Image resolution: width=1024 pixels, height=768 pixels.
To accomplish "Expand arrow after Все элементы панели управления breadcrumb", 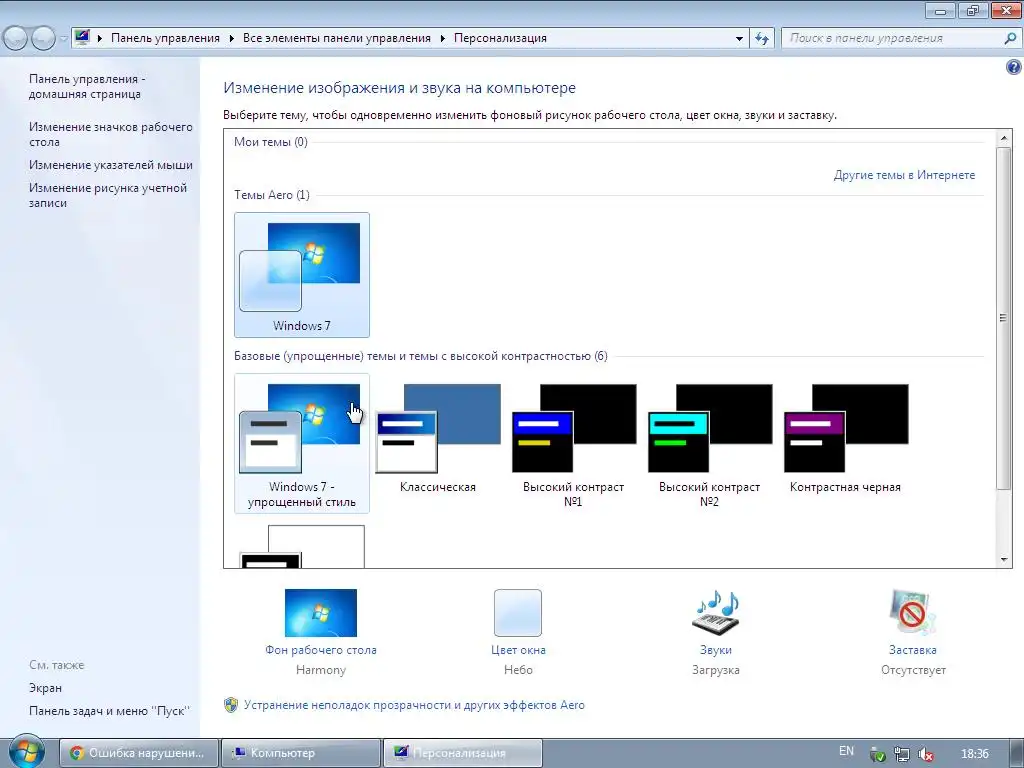I will click(x=442, y=39).
